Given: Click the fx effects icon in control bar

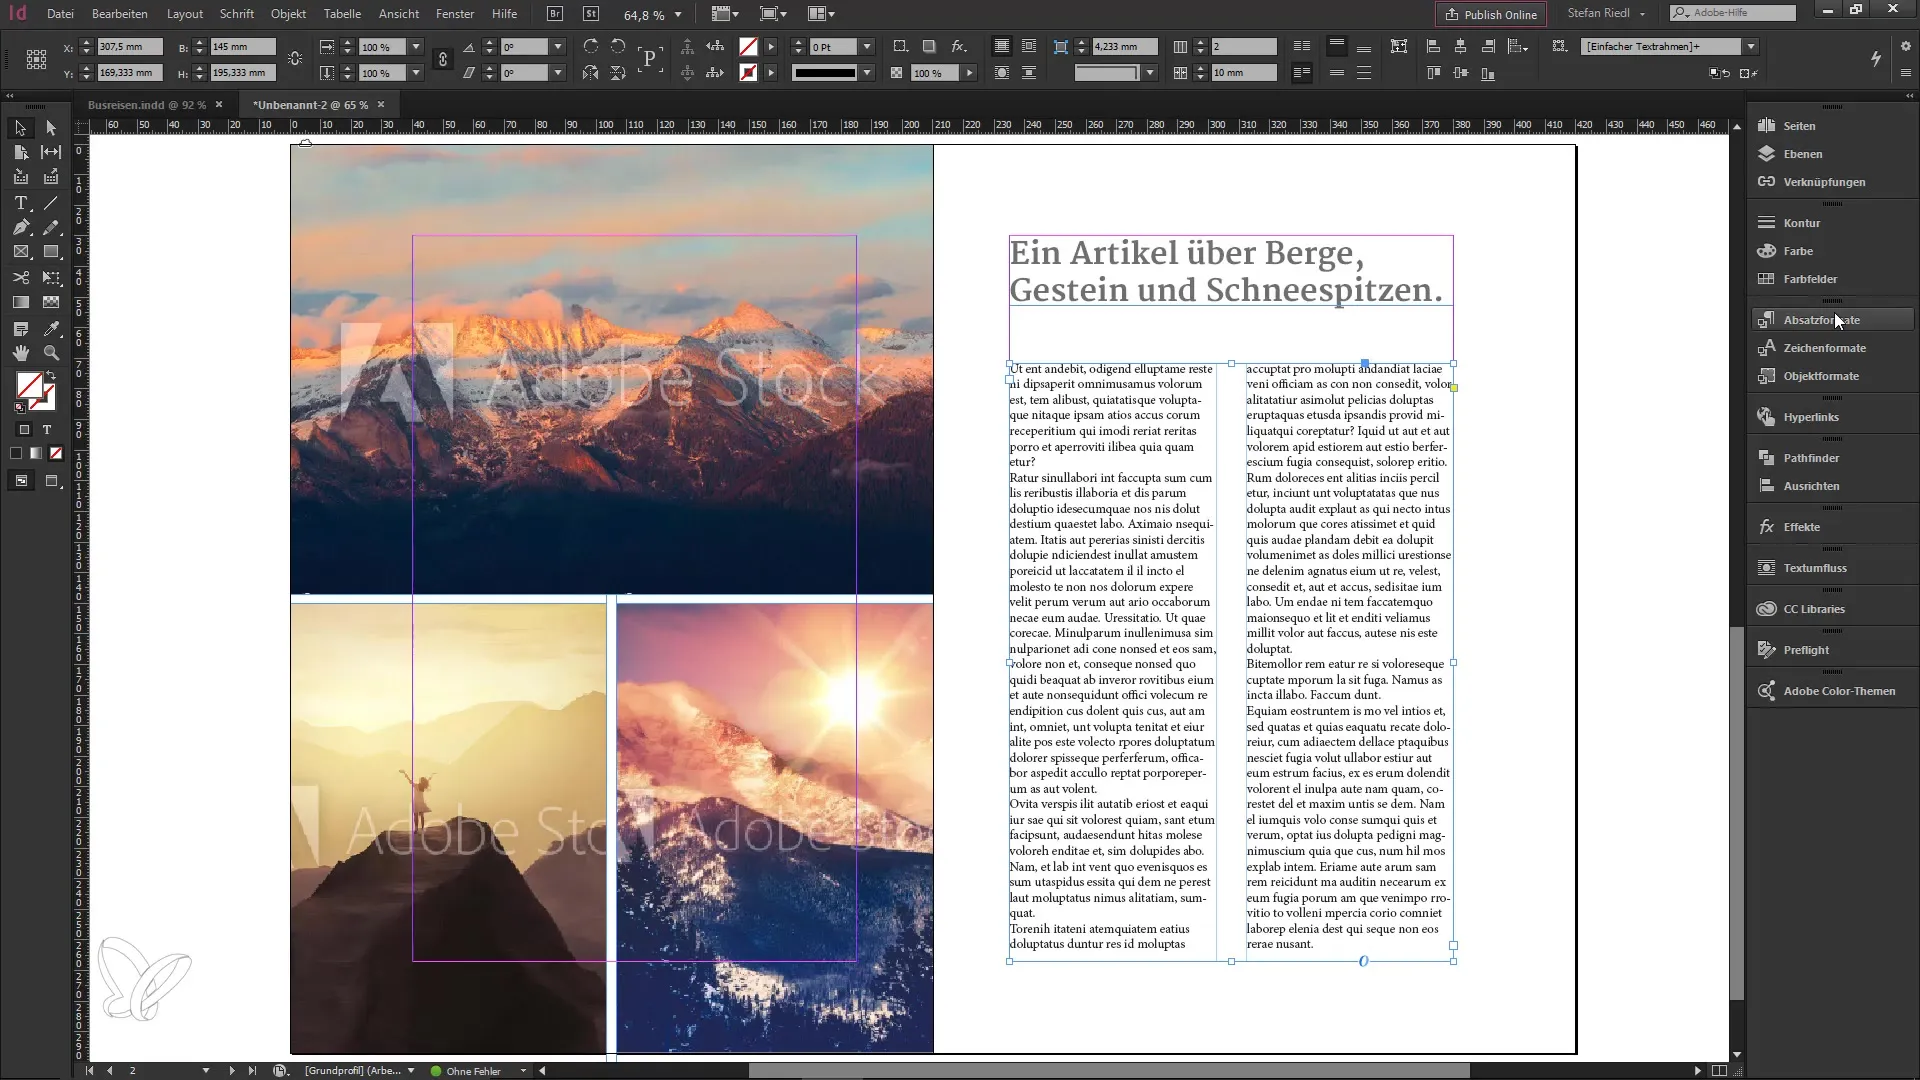Looking at the screenshot, I should pos(958,46).
